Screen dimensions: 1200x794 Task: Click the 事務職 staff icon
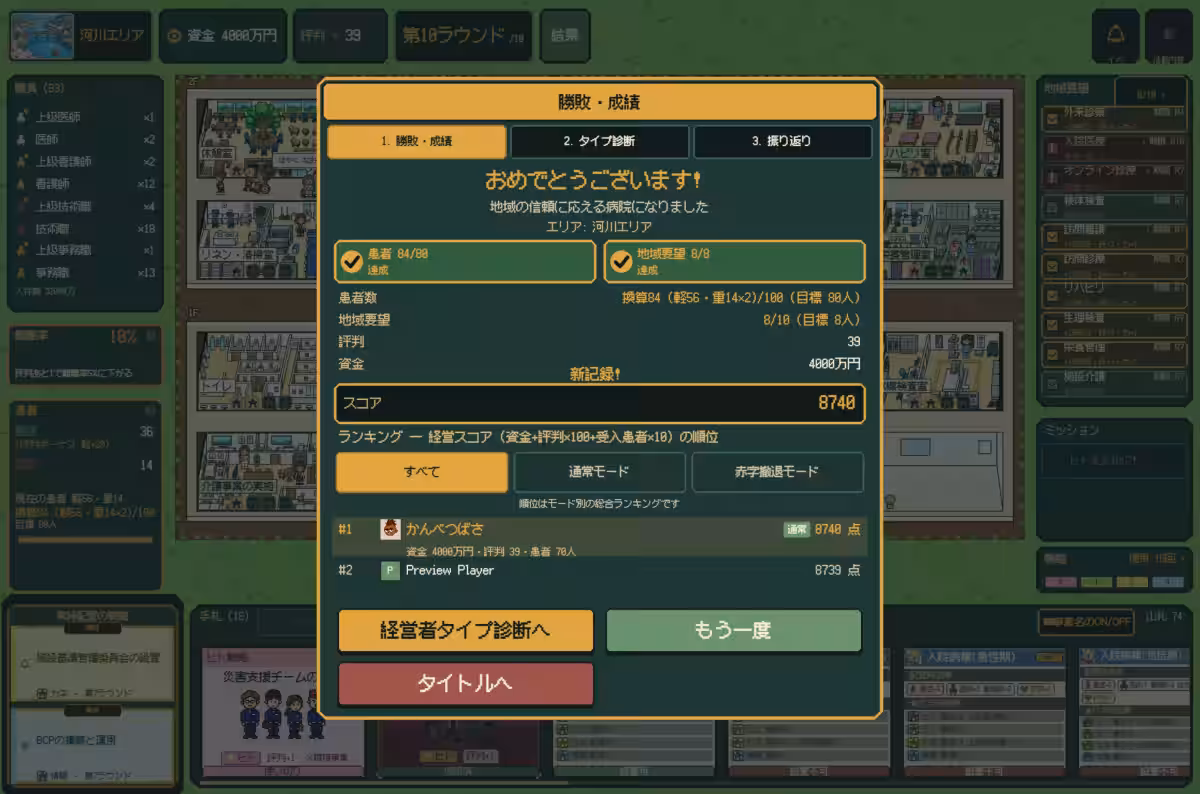(x=21, y=272)
